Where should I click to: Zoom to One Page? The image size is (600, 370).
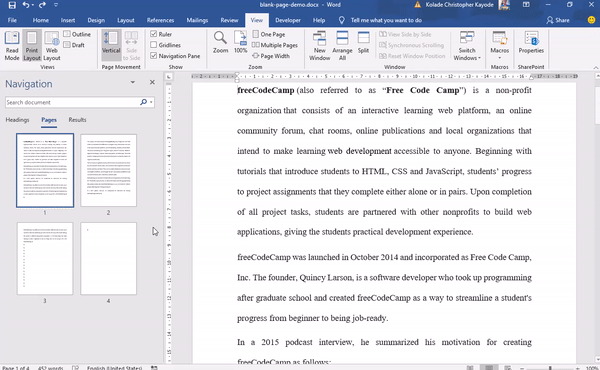(269, 34)
